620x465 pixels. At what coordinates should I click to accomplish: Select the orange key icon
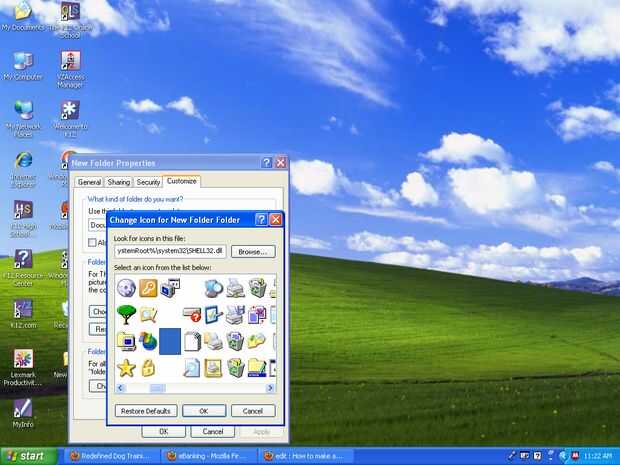coord(148,287)
